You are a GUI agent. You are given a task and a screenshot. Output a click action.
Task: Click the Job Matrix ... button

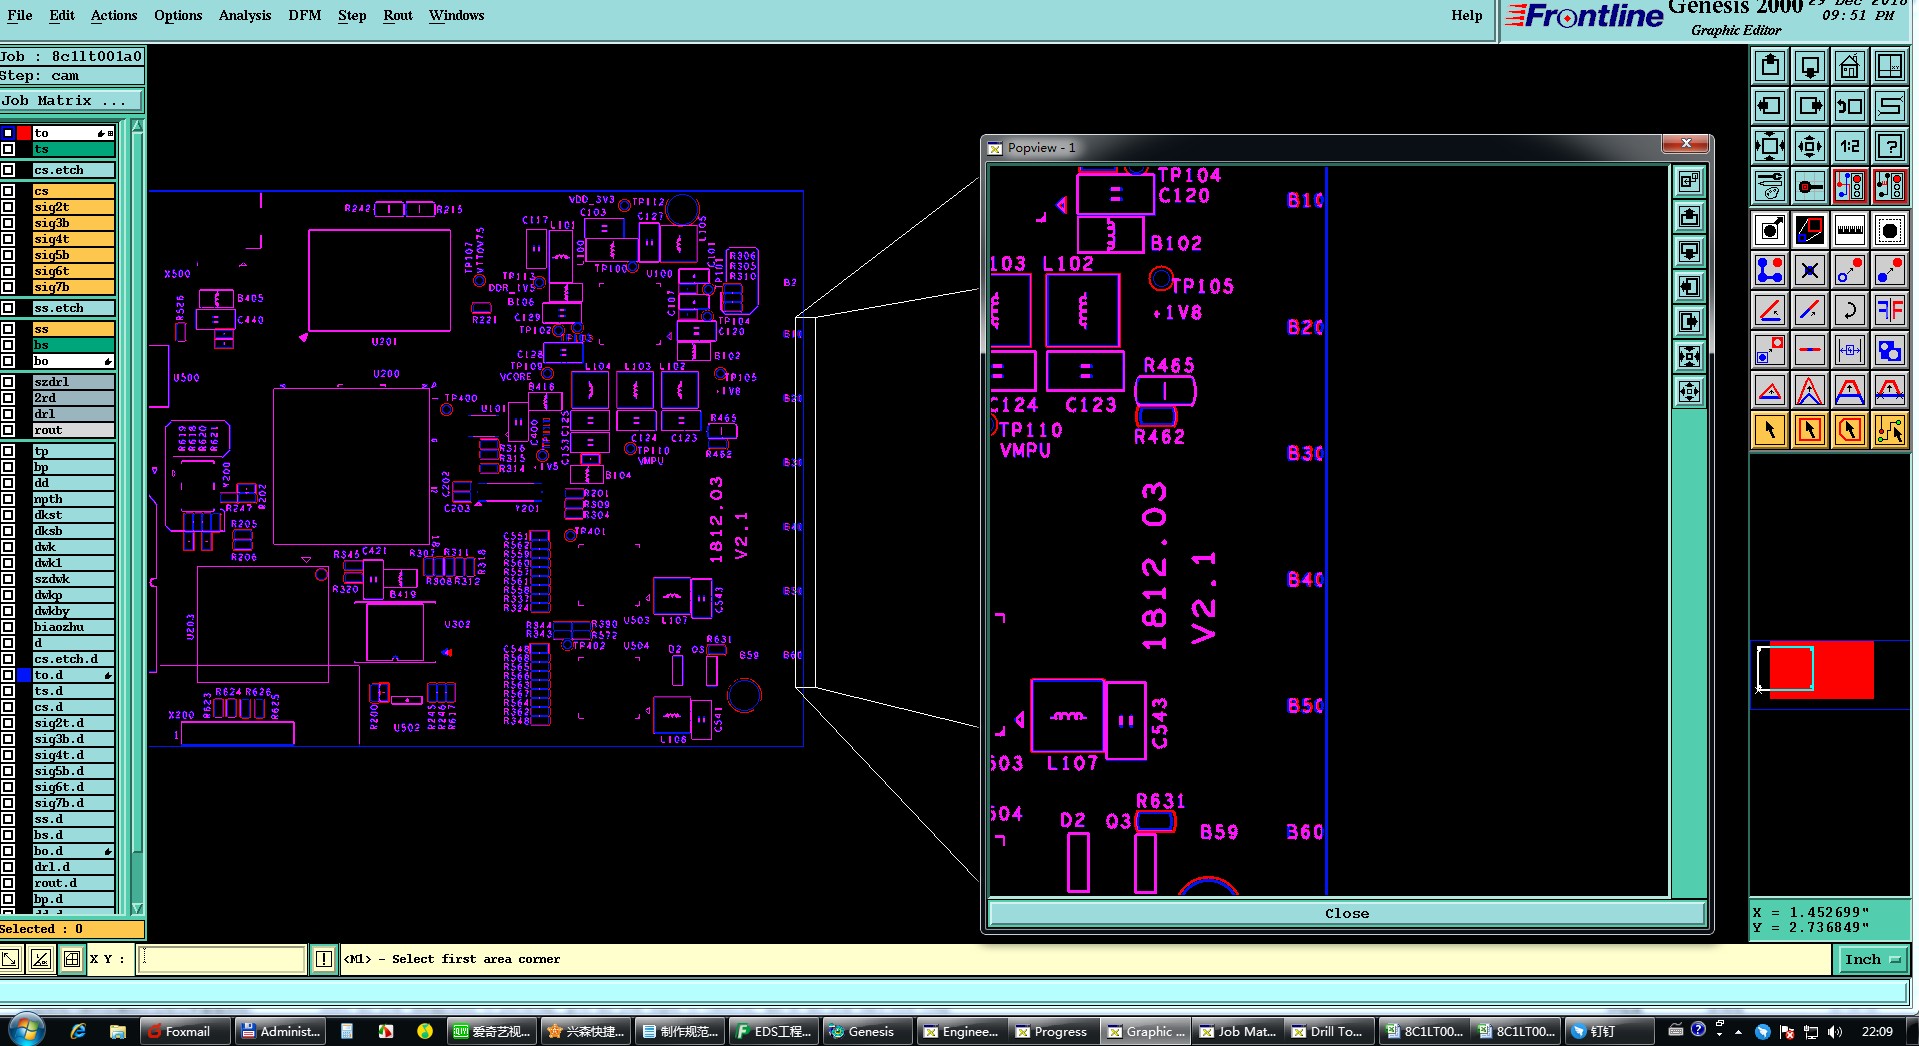72,101
